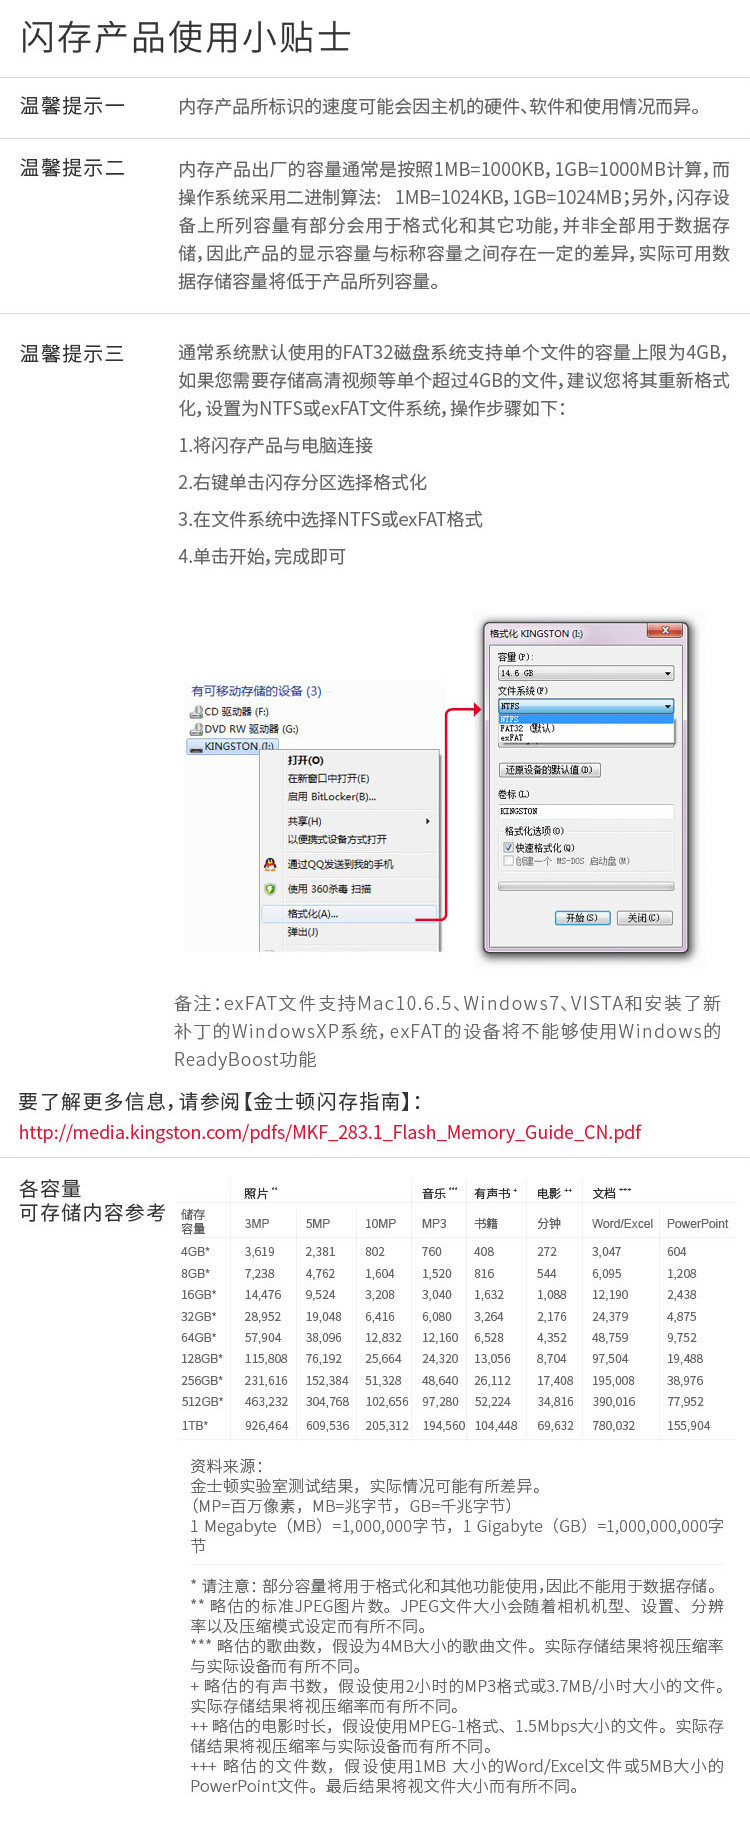
Task: Click the 1TB* row label
Action: (x=195, y=1426)
